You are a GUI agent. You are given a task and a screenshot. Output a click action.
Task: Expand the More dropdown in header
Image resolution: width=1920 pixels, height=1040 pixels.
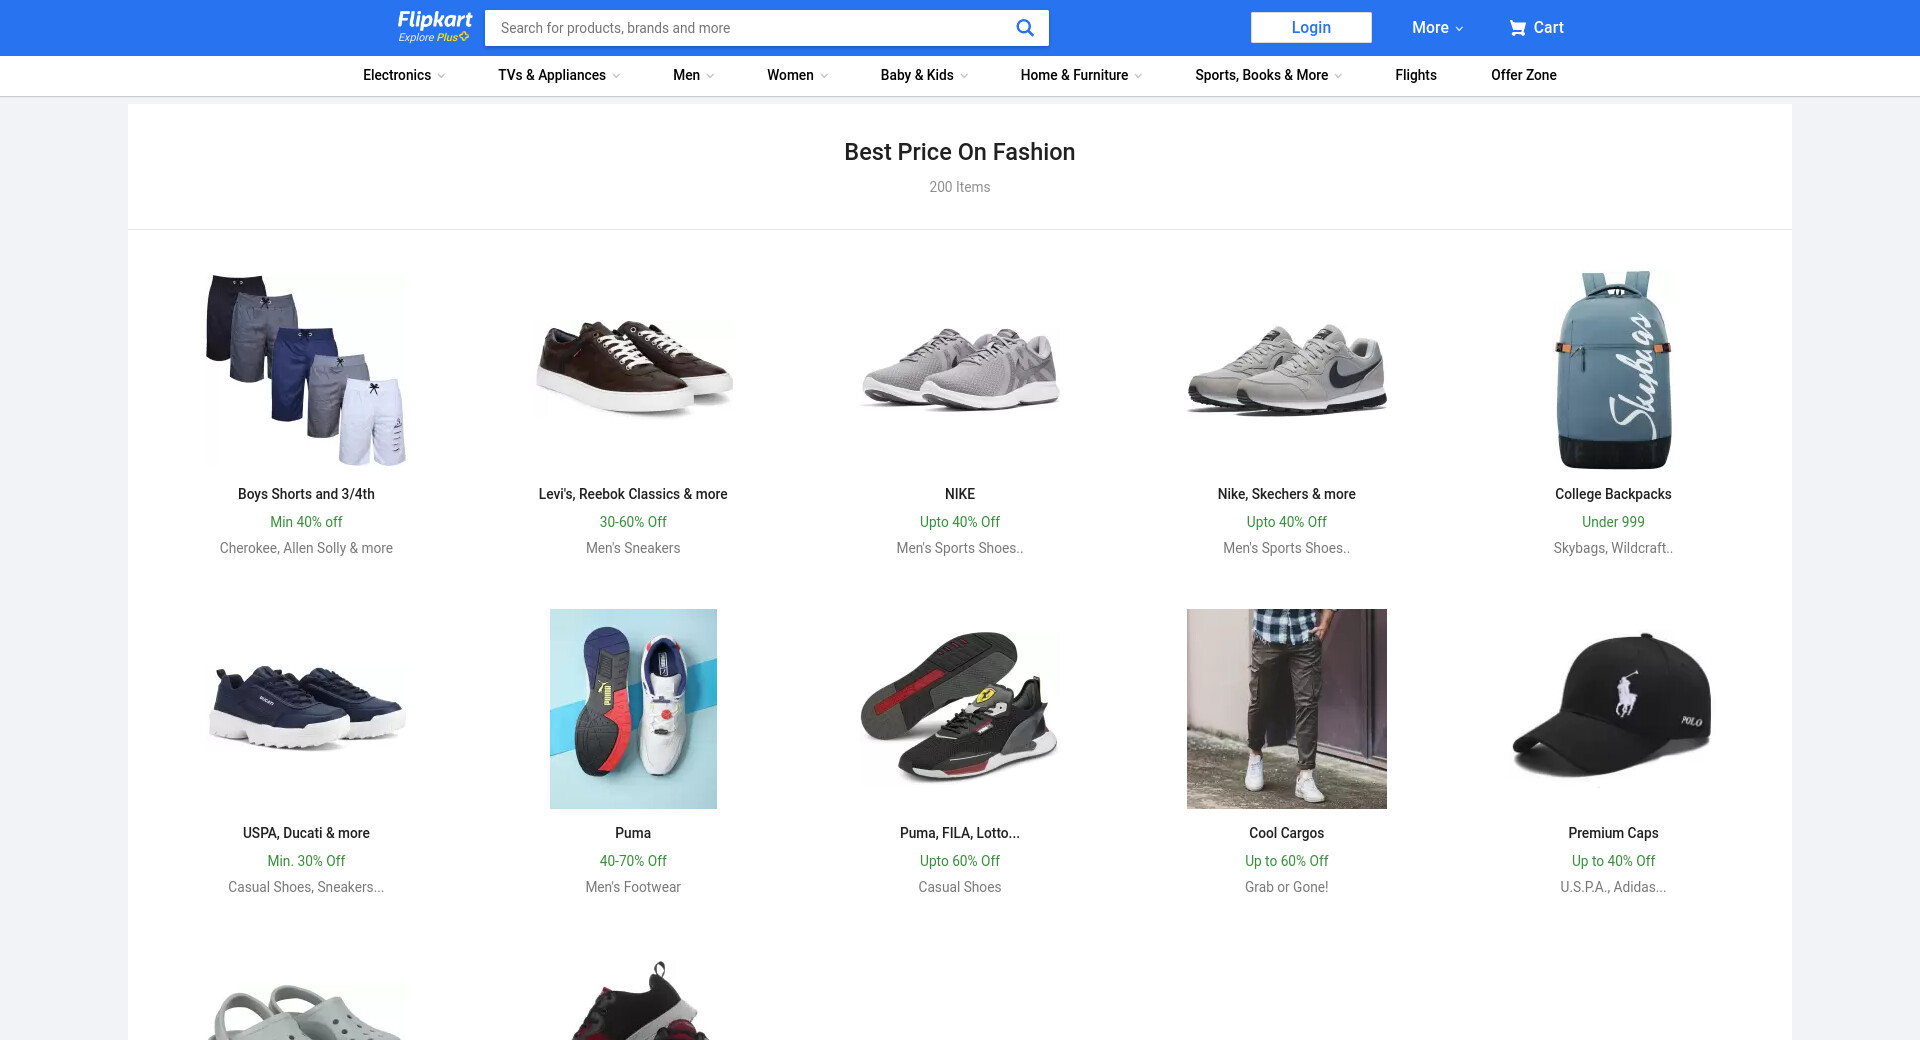click(x=1437, y=28)
